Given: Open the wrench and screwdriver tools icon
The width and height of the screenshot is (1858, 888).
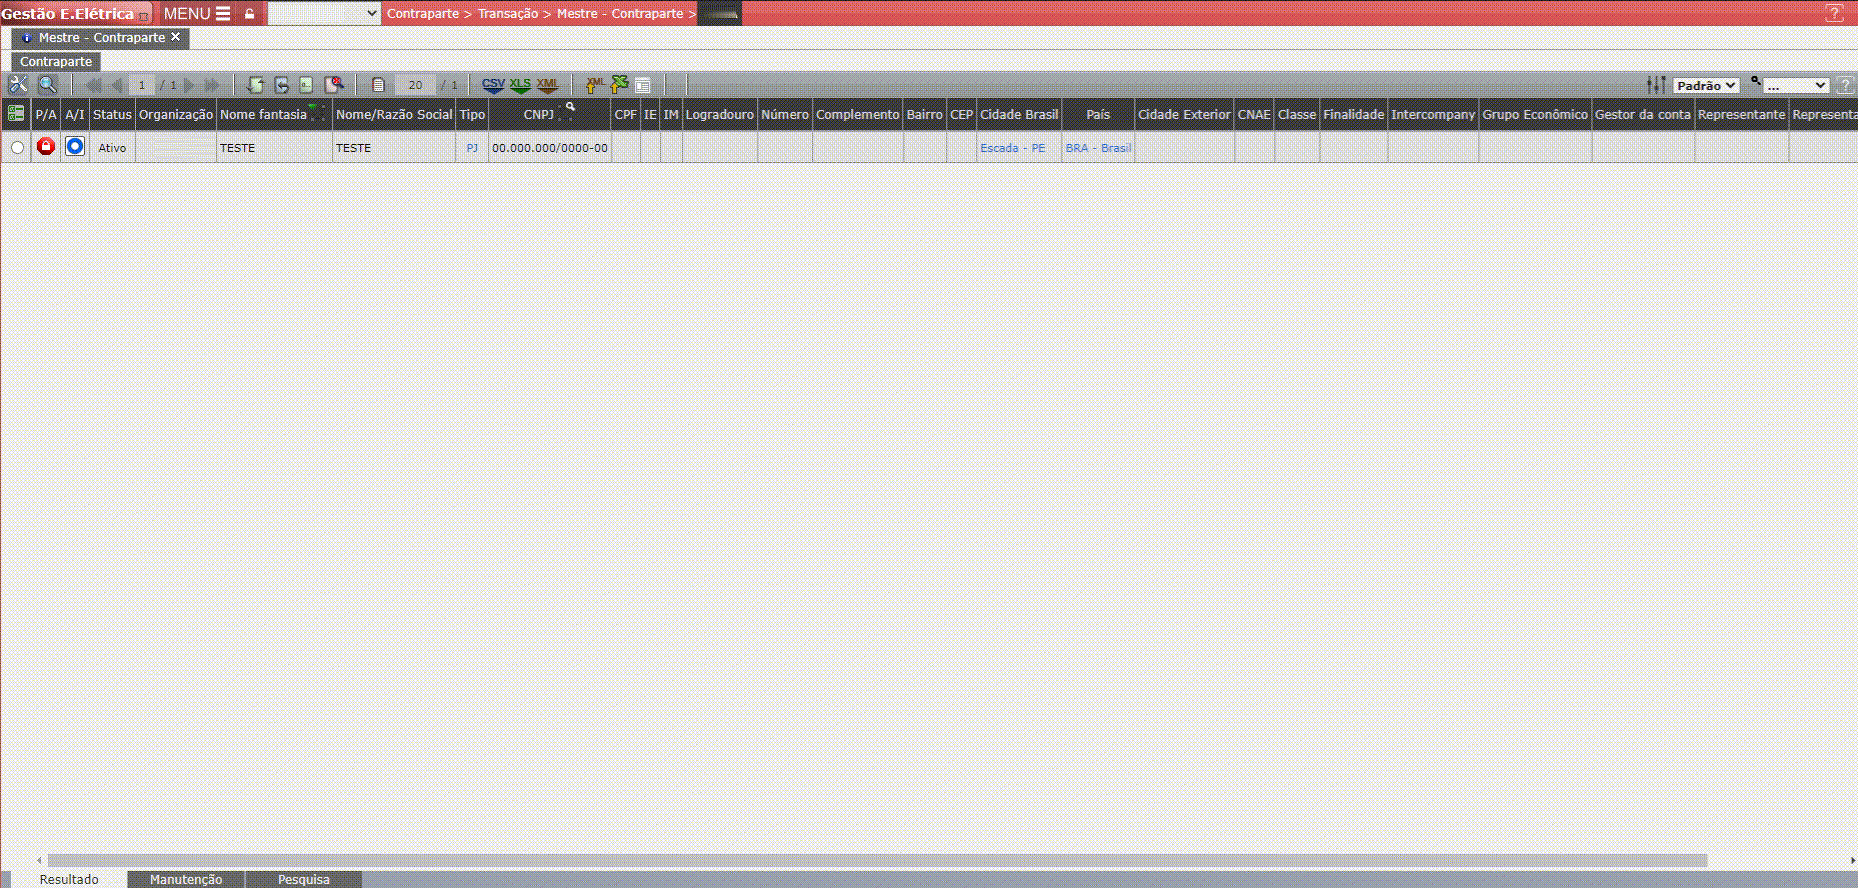Looking at the screenshot, I should 18,85.
